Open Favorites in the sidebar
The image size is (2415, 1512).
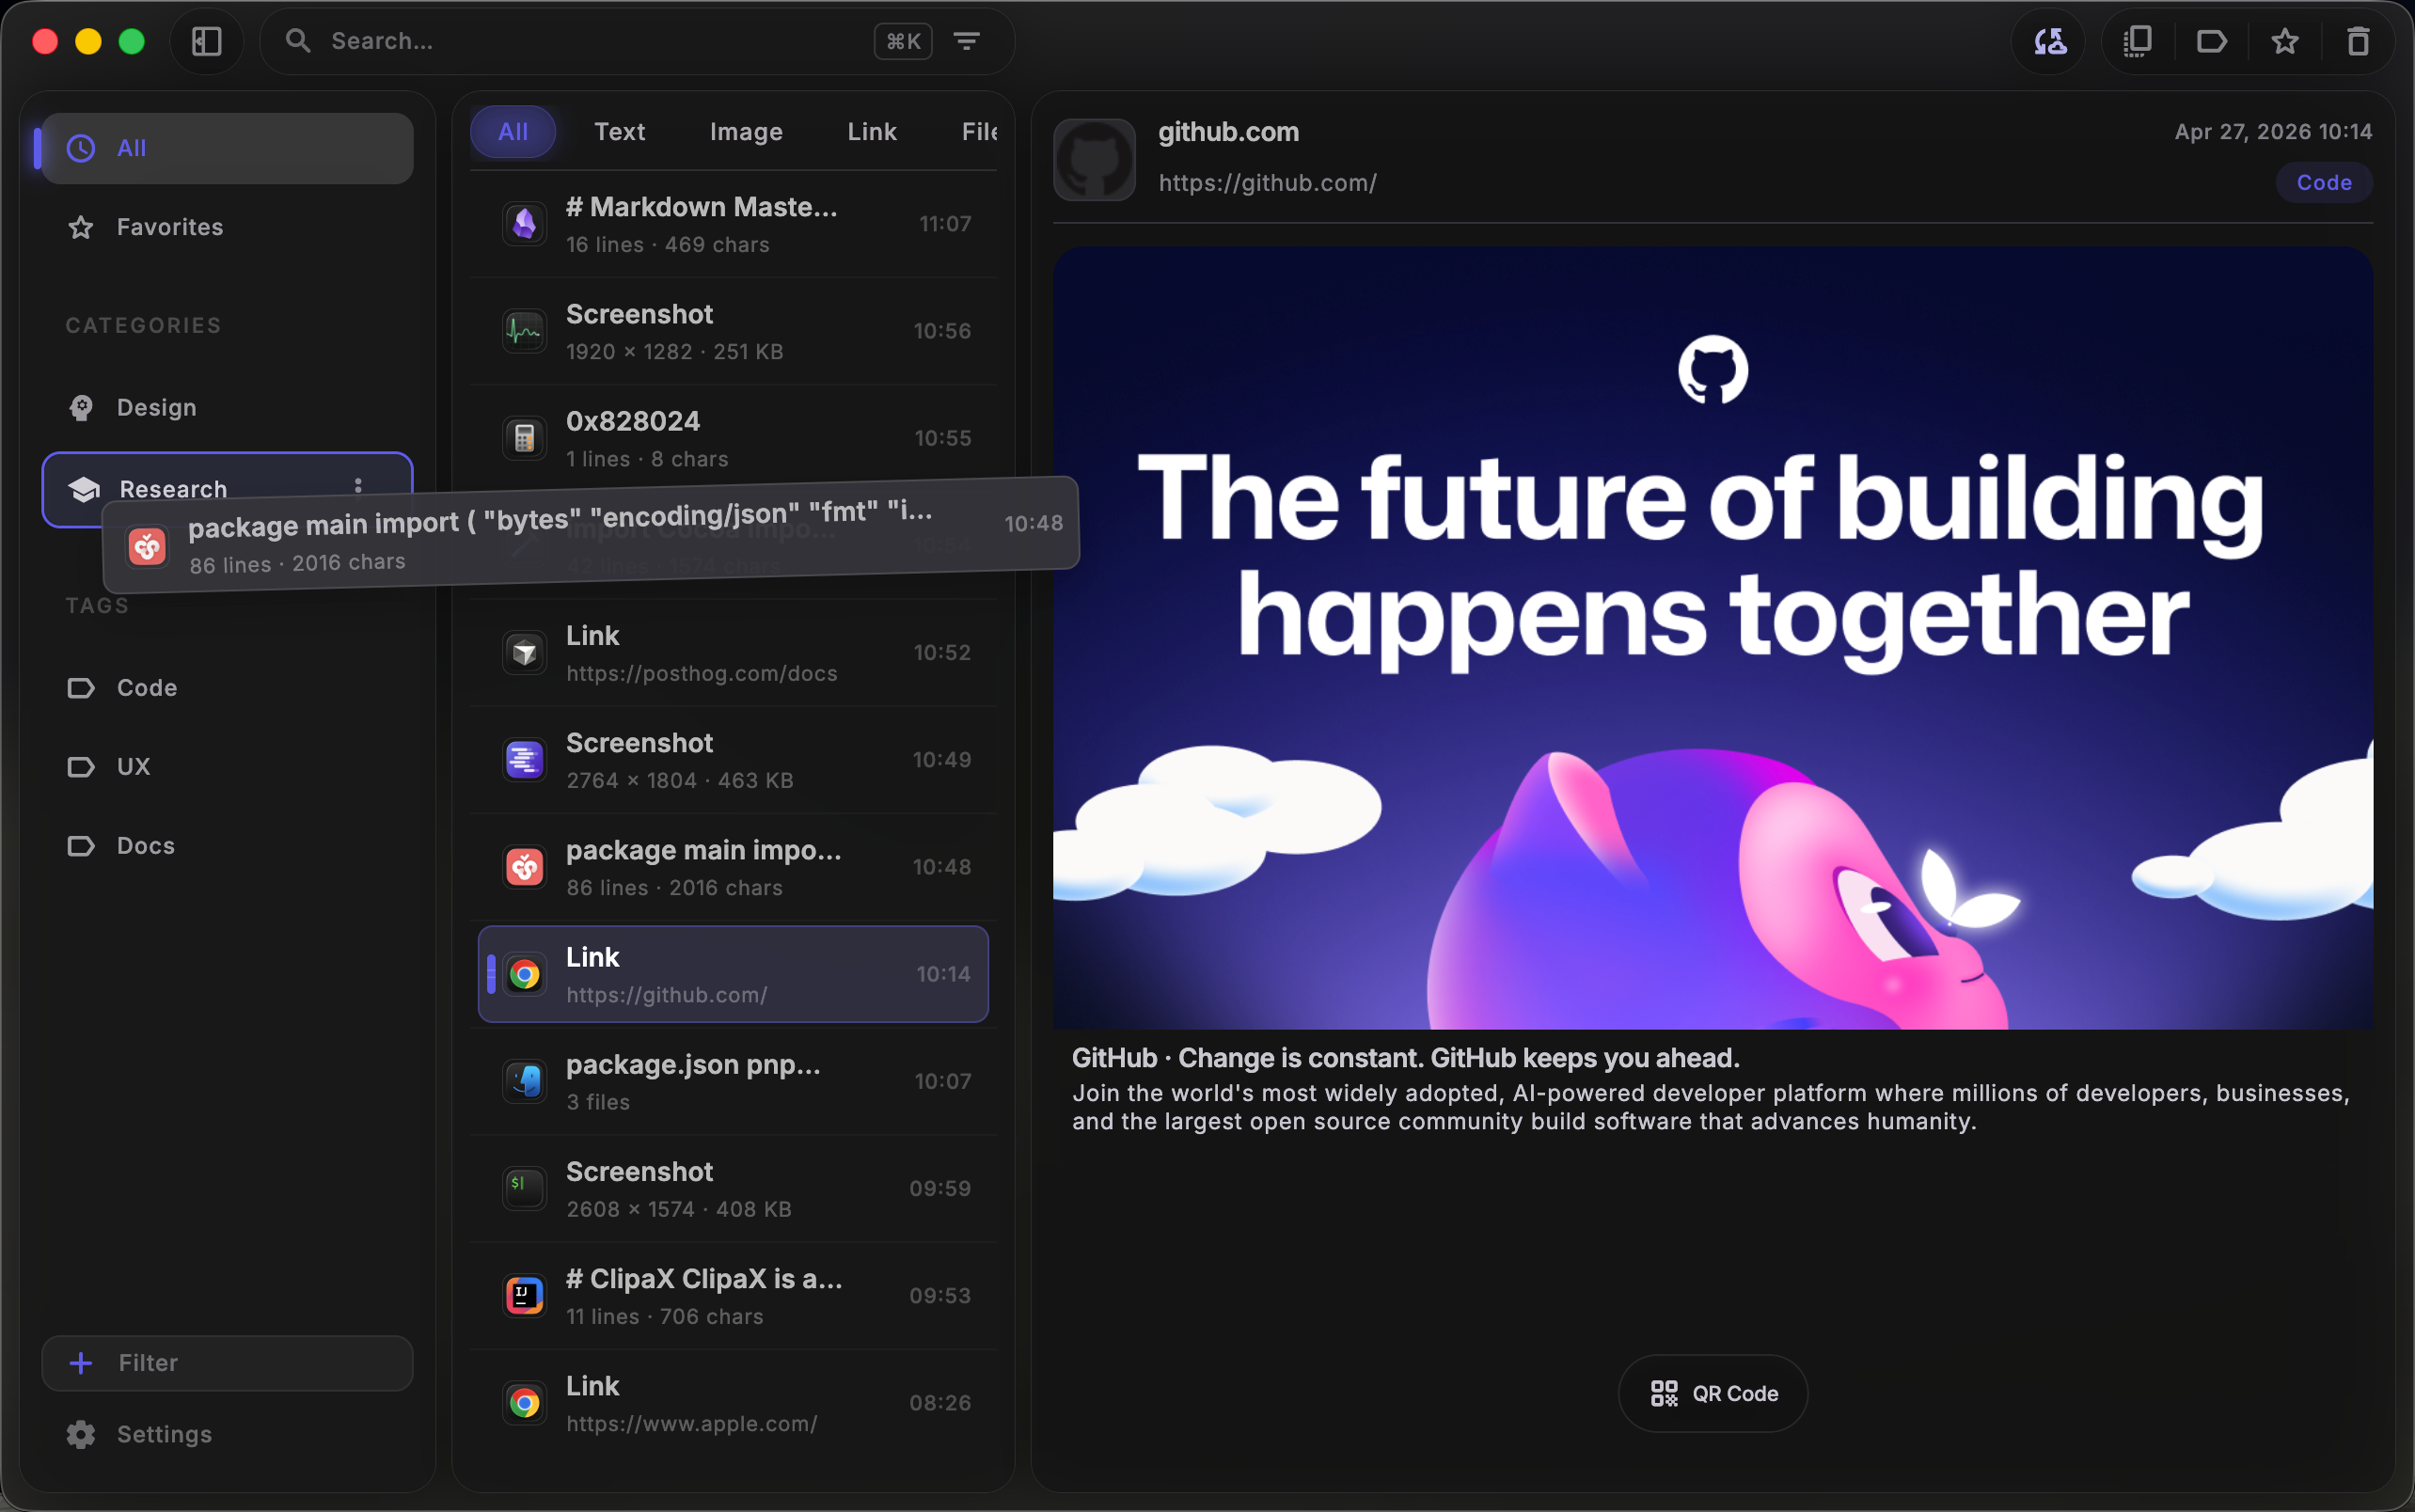227,227
